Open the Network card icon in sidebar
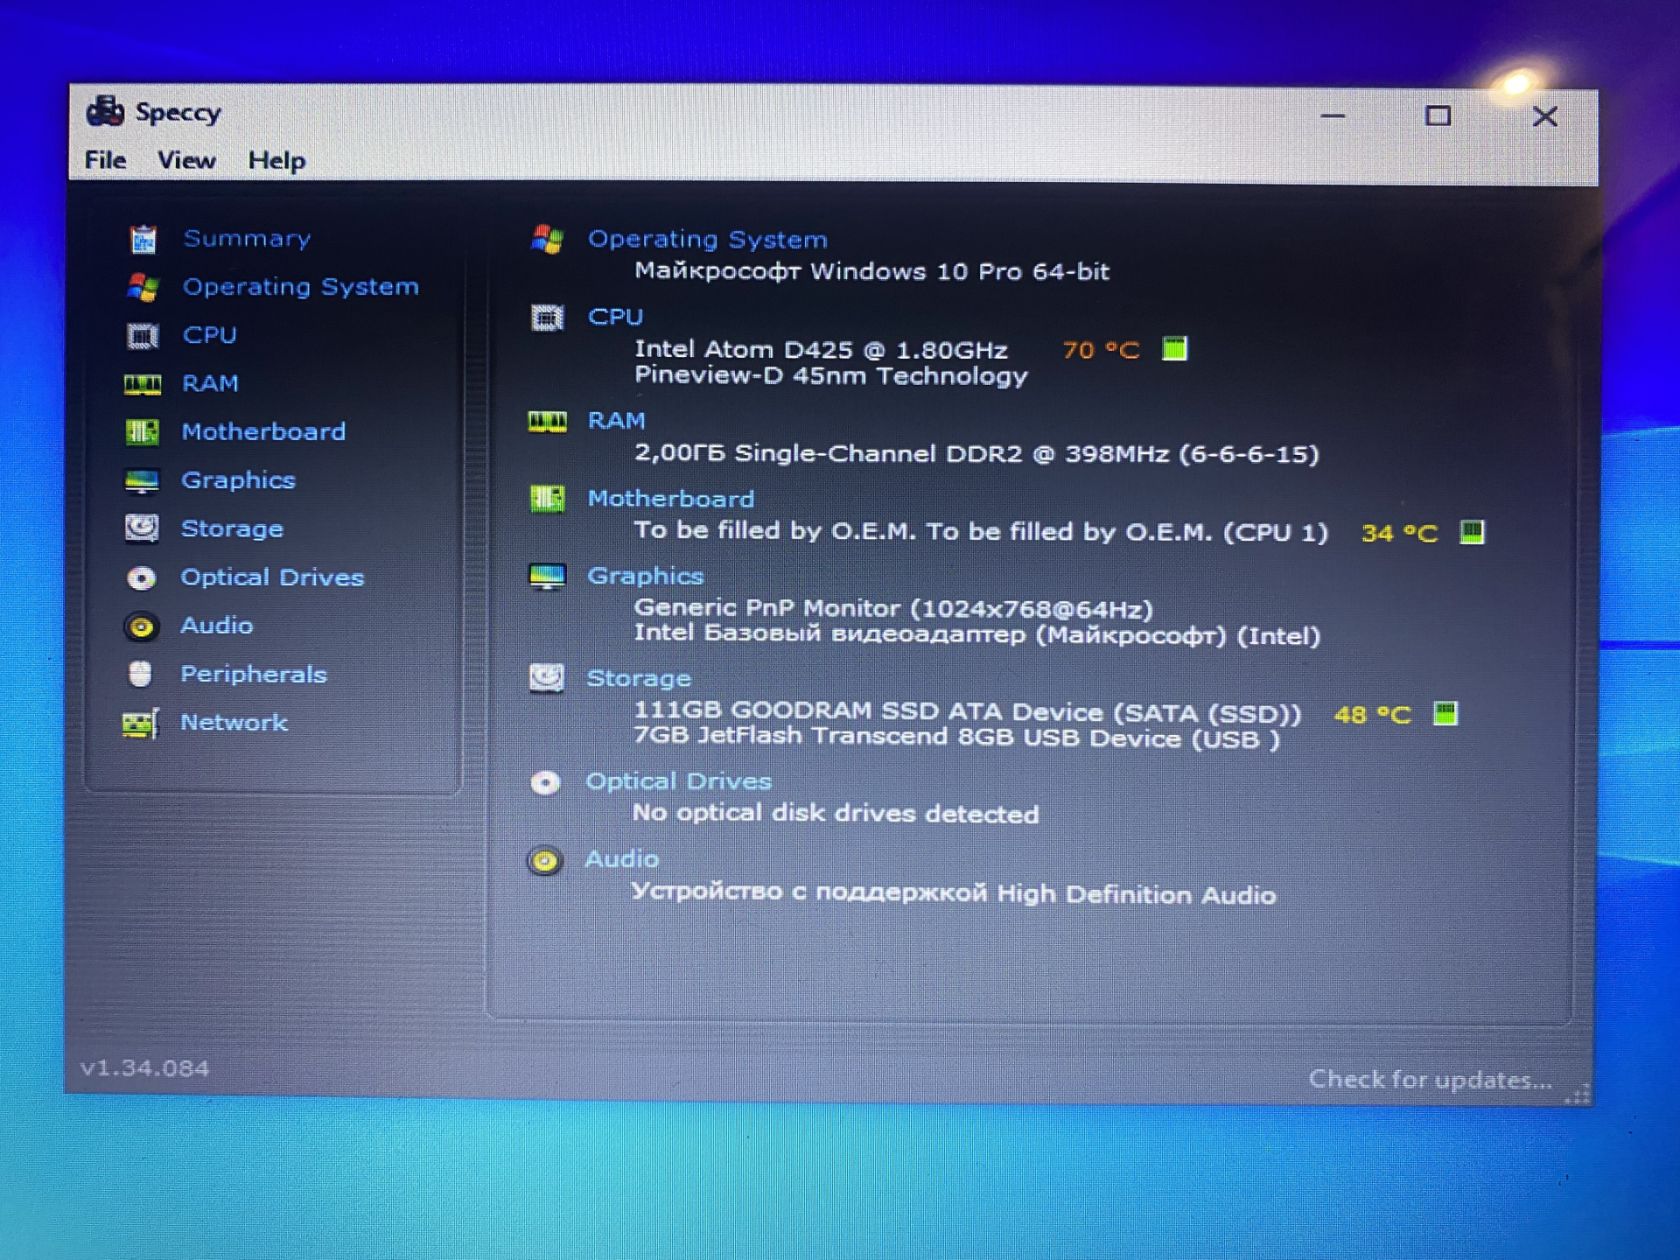This screenshot has height=1260, width=1680. [x=140, y=723]
